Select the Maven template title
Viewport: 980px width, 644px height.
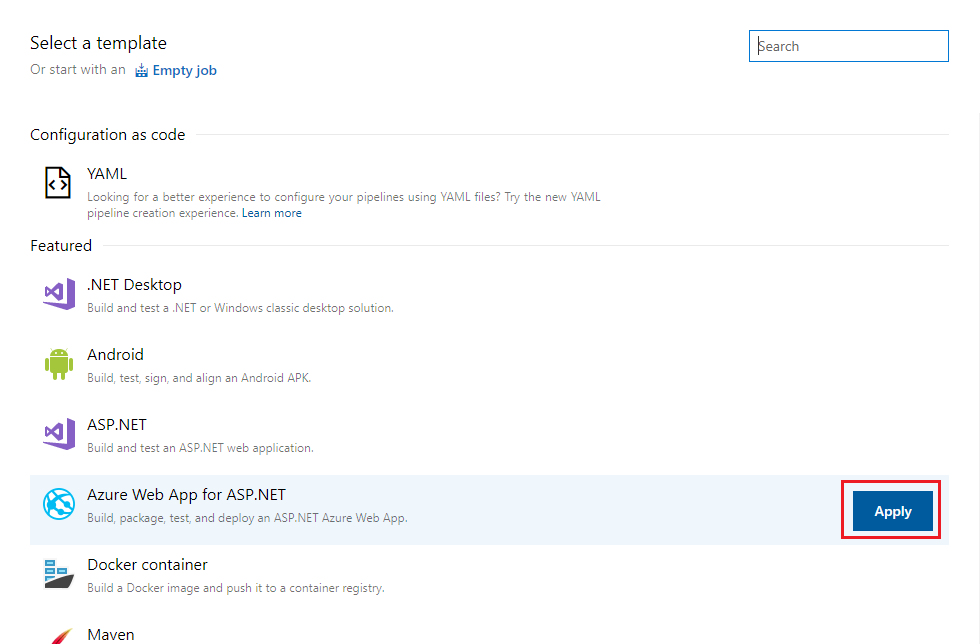tap(111, 635)
